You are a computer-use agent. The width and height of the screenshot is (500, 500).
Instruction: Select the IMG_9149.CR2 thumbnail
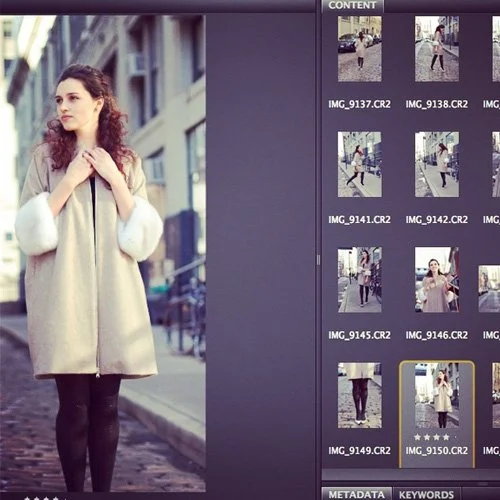[360, 395]
